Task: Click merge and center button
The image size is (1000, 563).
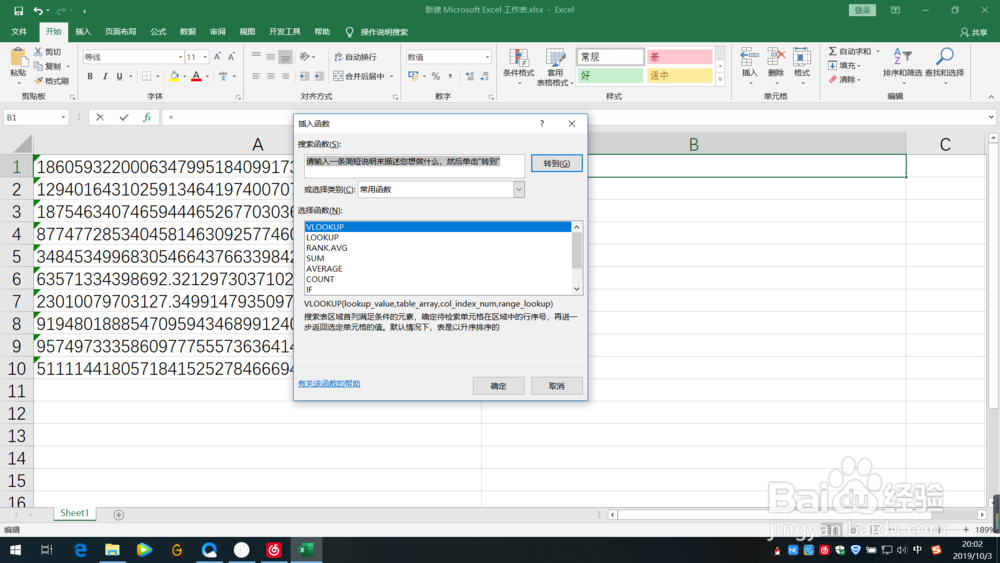Action: point(358,77)
